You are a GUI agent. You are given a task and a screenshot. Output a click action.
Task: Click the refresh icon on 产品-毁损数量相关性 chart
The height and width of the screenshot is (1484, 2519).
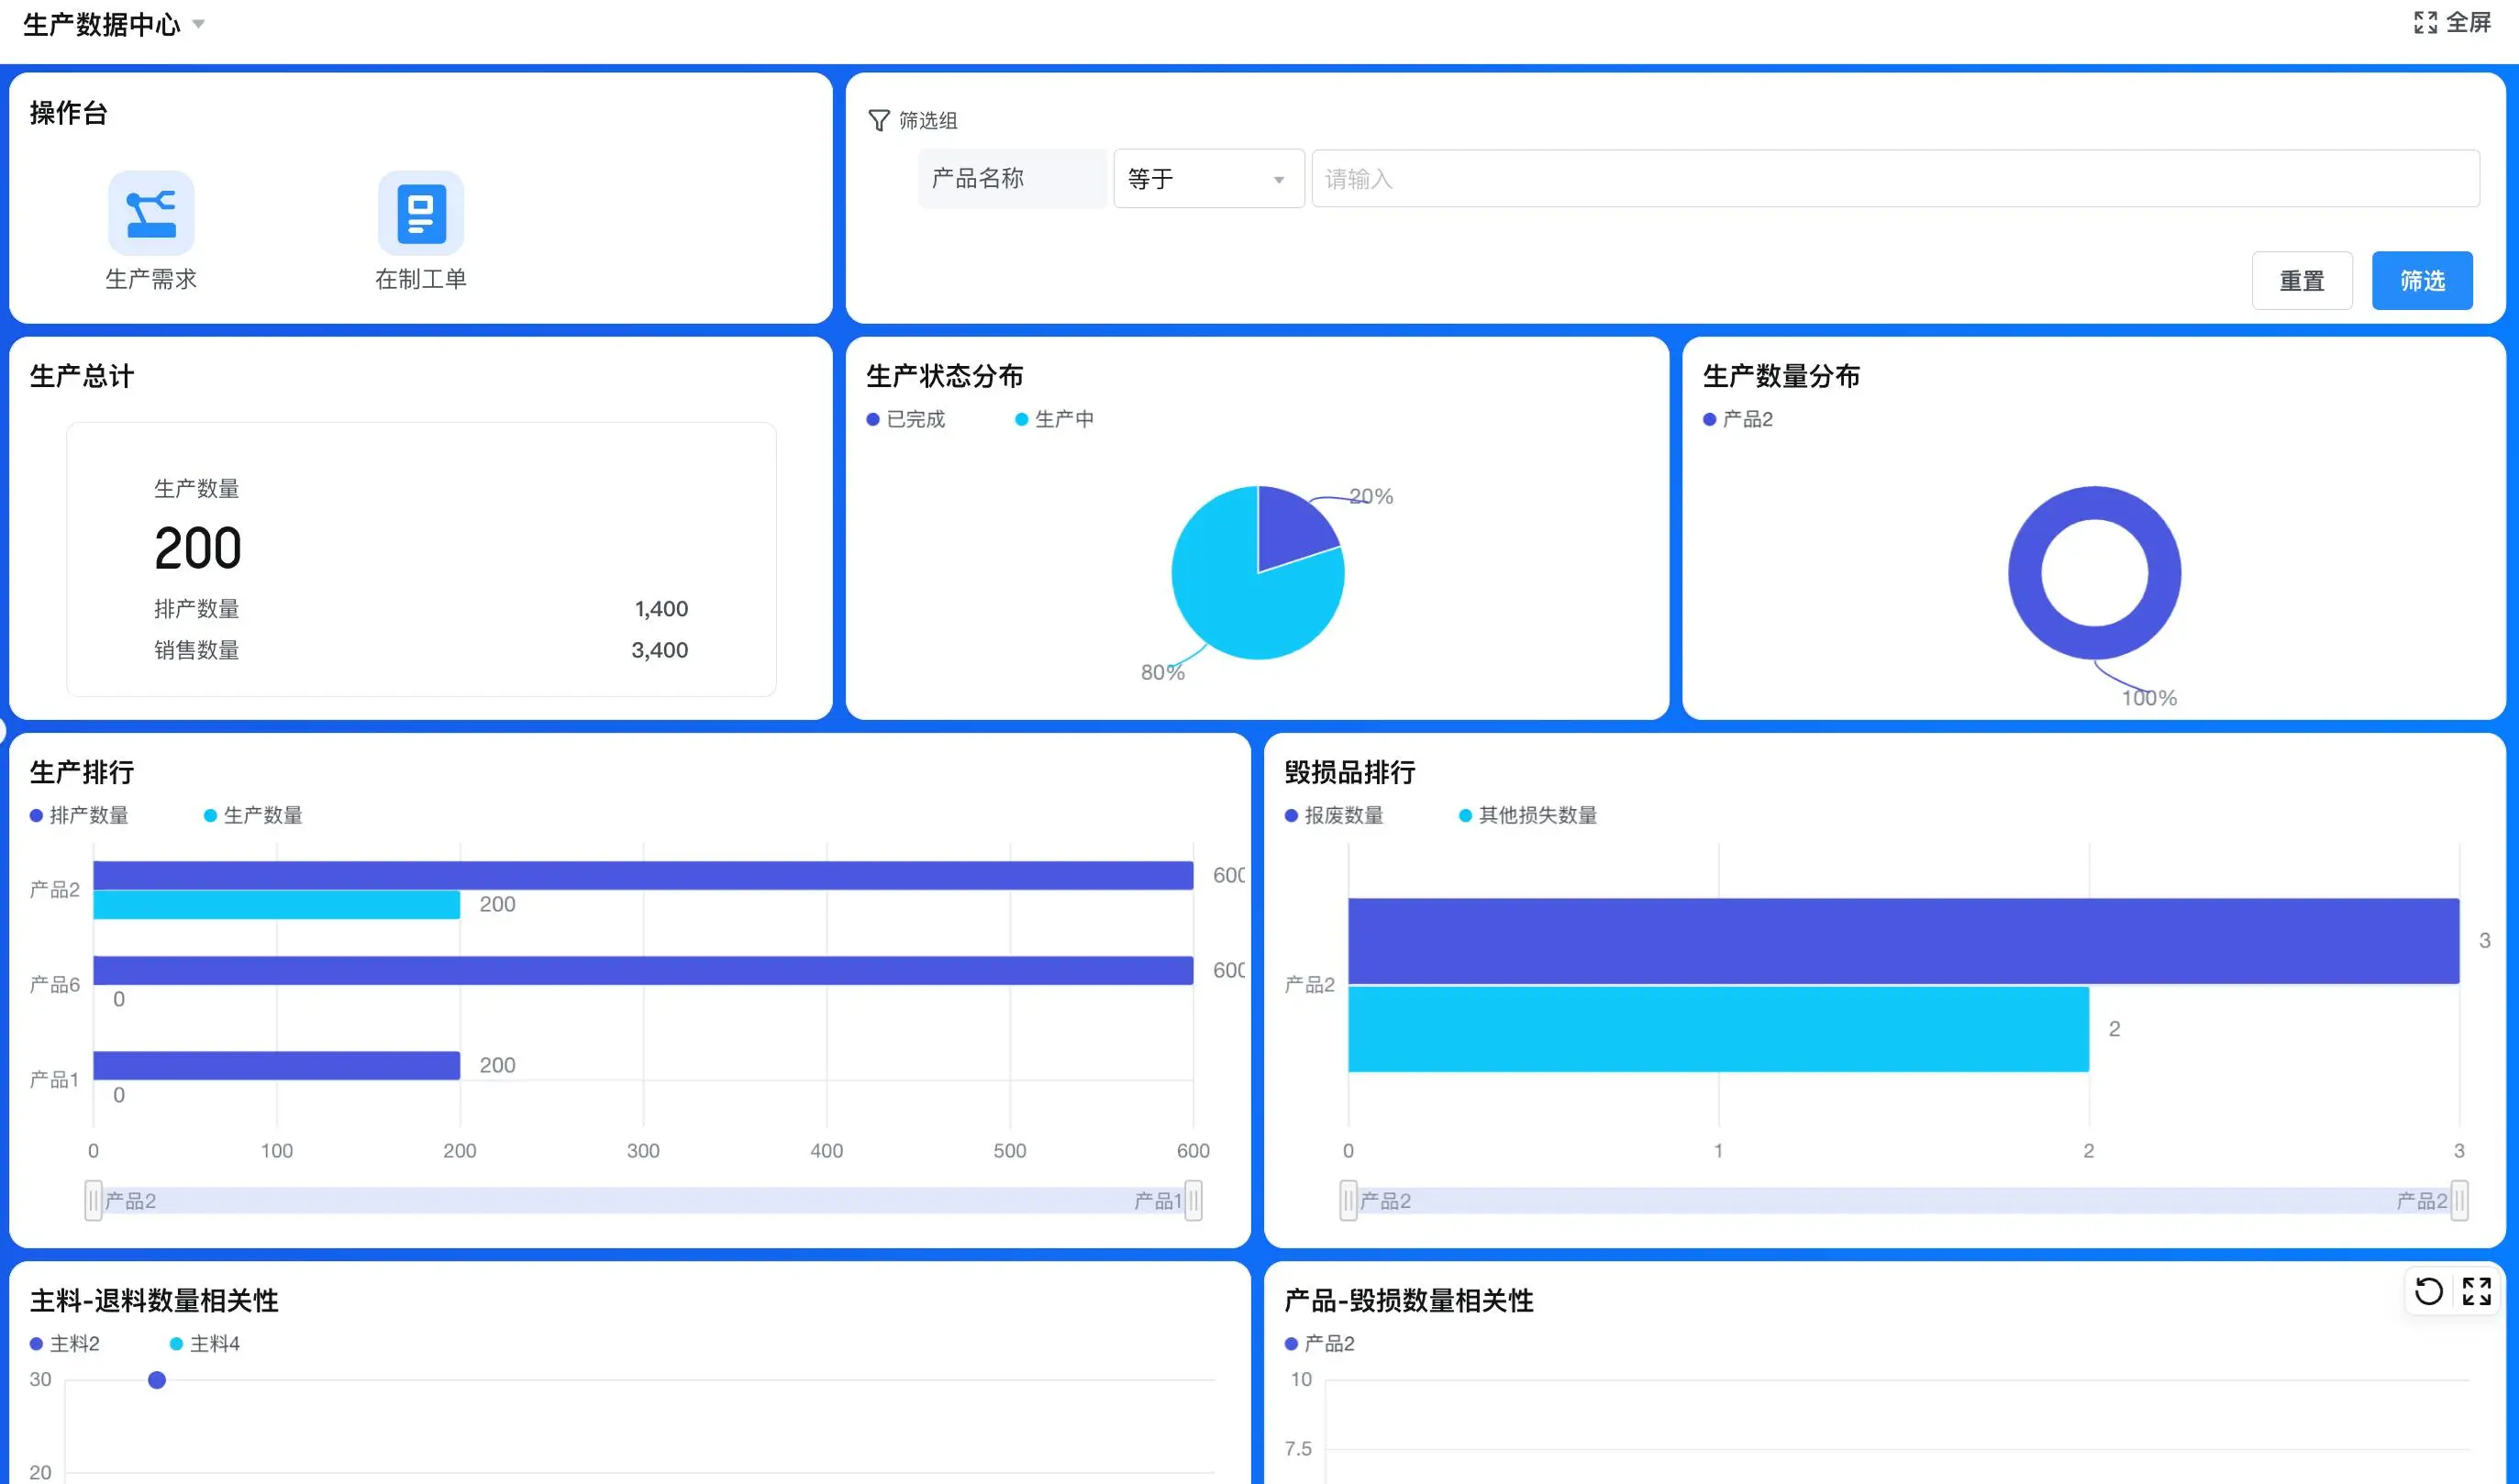(2428, 1291)
